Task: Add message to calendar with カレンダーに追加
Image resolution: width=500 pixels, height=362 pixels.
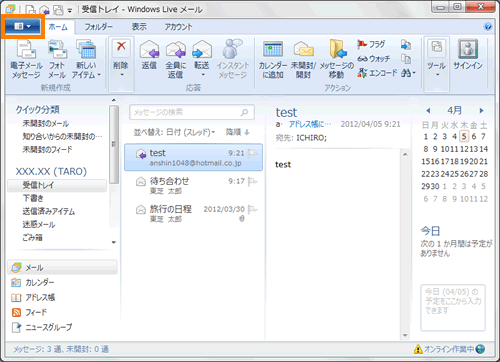Action: coord(273,59)
